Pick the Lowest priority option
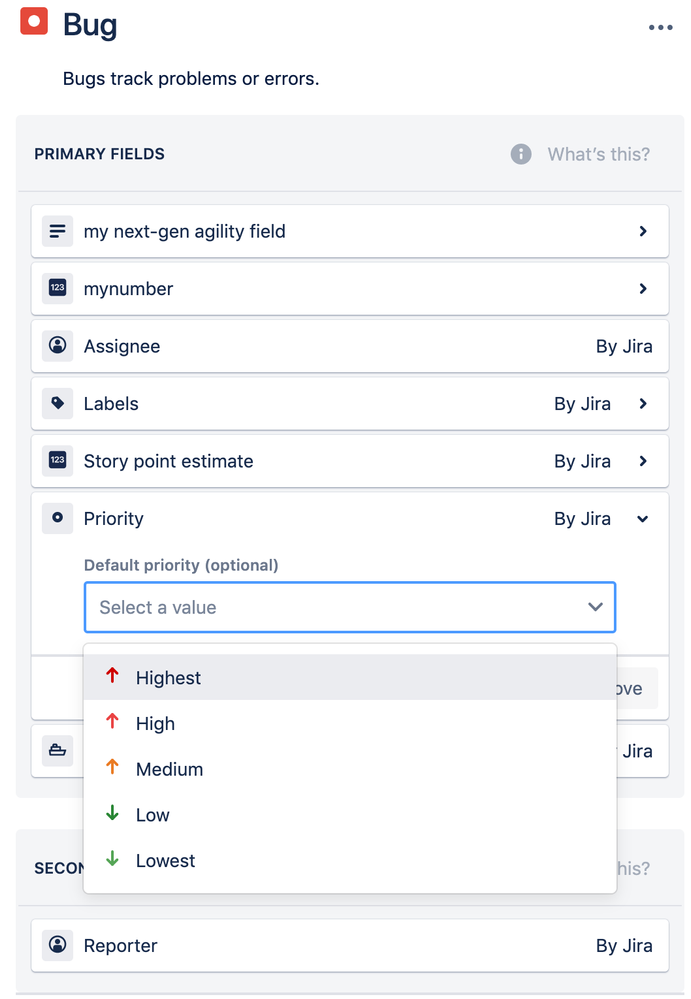This screenshot has height=999, width=691. pyautogui.click(x=165, y=860)
